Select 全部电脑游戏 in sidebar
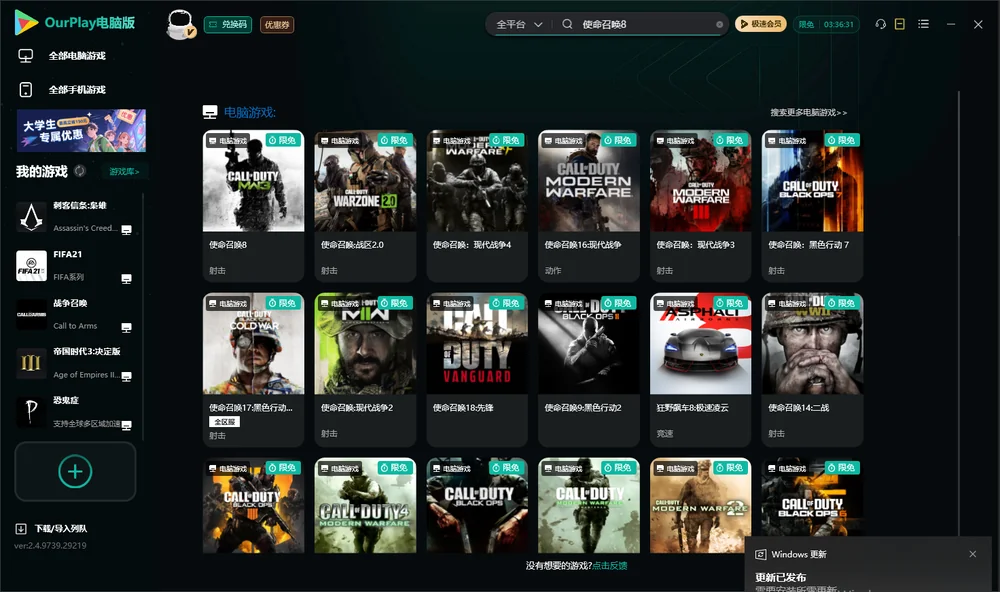This screenshot has height=592, width=1000. pos(77,56)
